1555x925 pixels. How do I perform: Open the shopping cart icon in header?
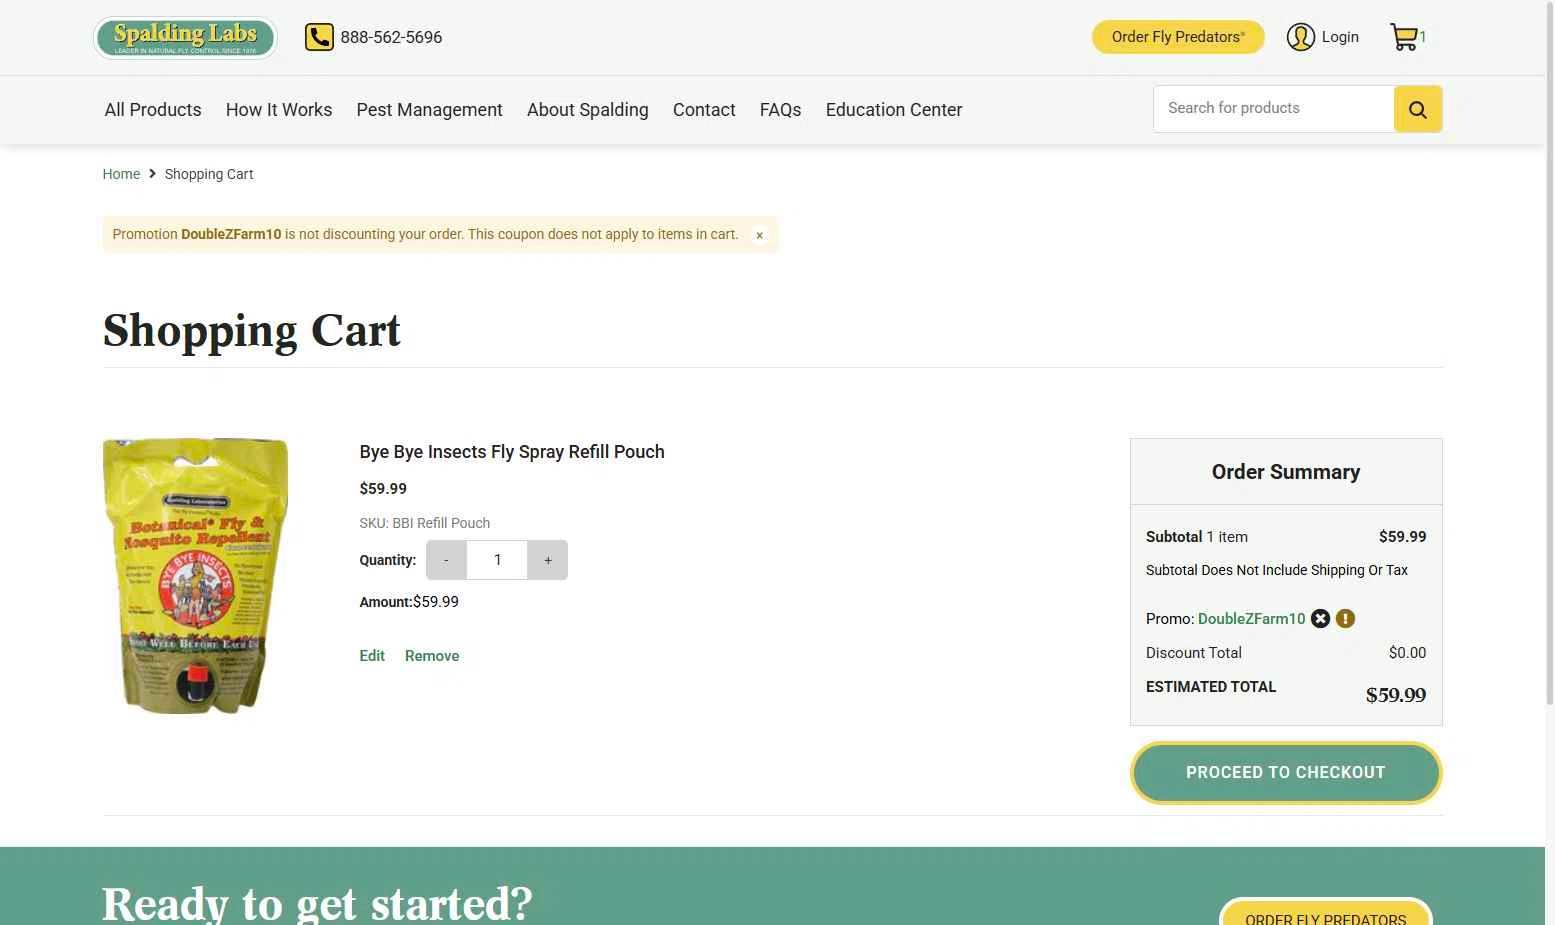point(1404,37)
